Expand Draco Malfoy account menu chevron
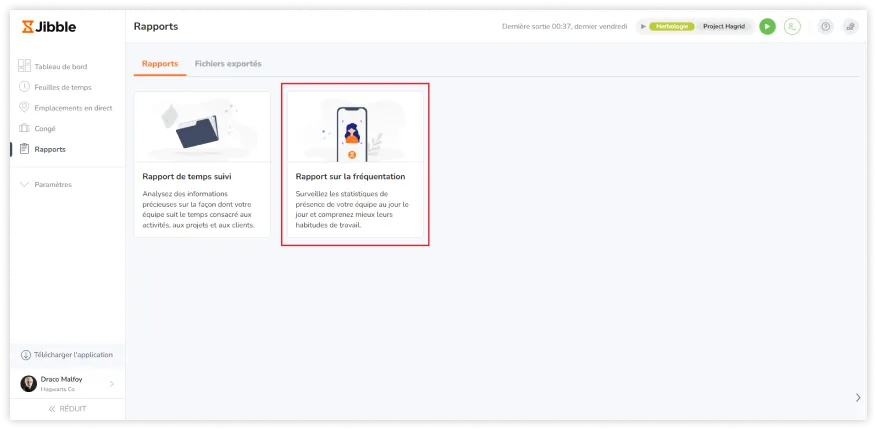This screenshot has width=877, height=430. tap(111, 384)
